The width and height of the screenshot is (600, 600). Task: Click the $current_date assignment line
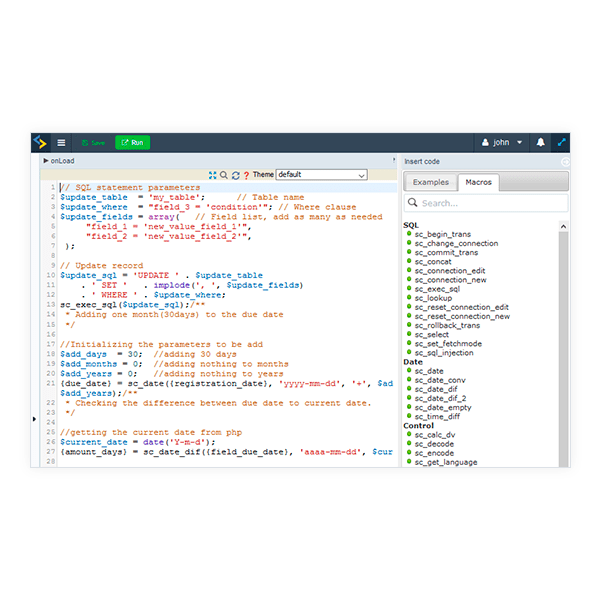pos(137,442)
